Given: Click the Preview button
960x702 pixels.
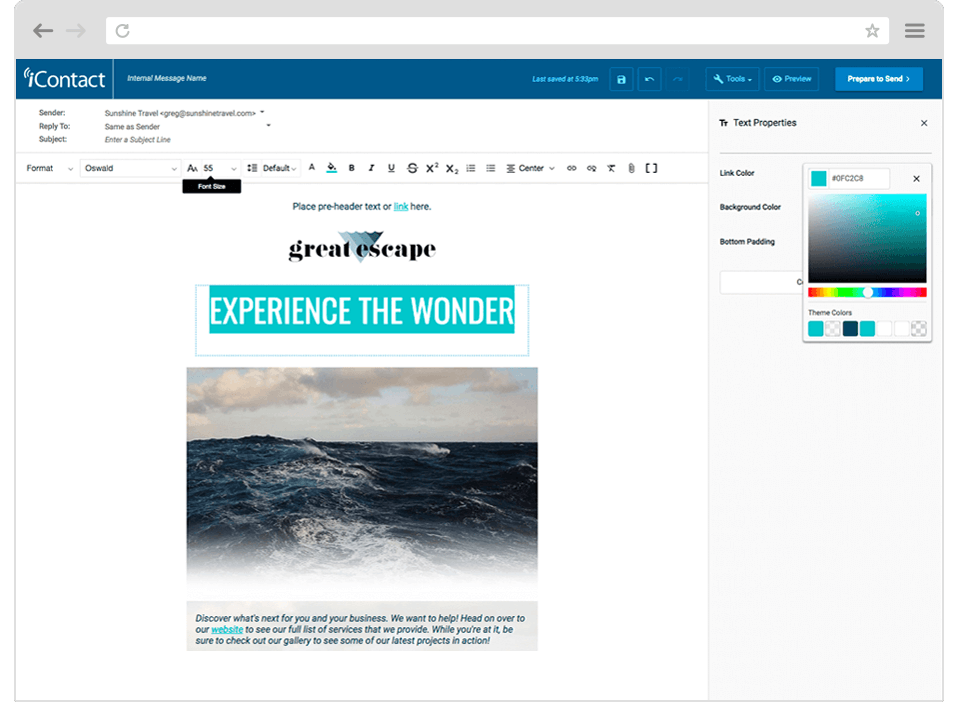Looking at the screenshot, I should (x=791, y=79).
